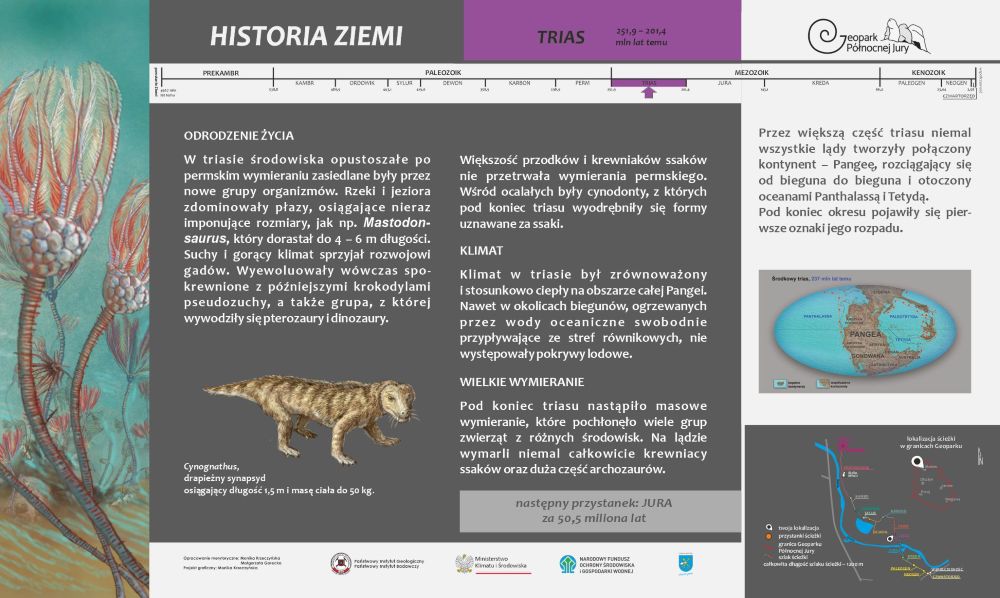Click the HISTORIA ZIEMI title heading
This screenshot has height=598, width=1000.
click(306, 33)
